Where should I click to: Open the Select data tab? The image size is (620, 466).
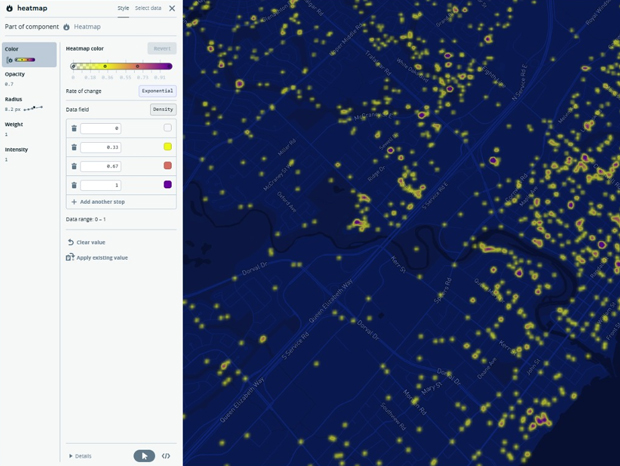pos(148,8)
